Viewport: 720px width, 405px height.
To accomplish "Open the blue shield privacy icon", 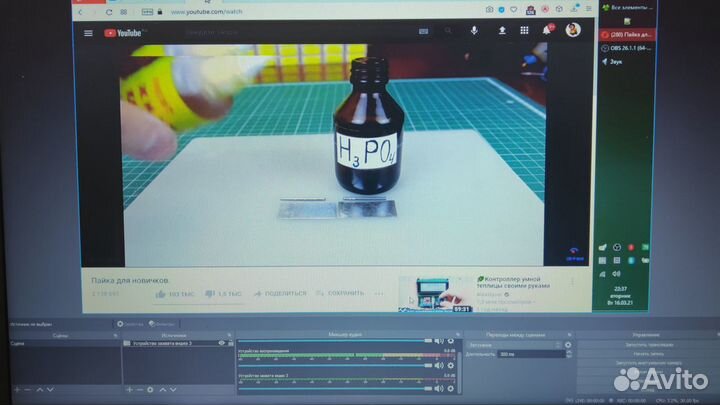I will (x=501, y=9).
